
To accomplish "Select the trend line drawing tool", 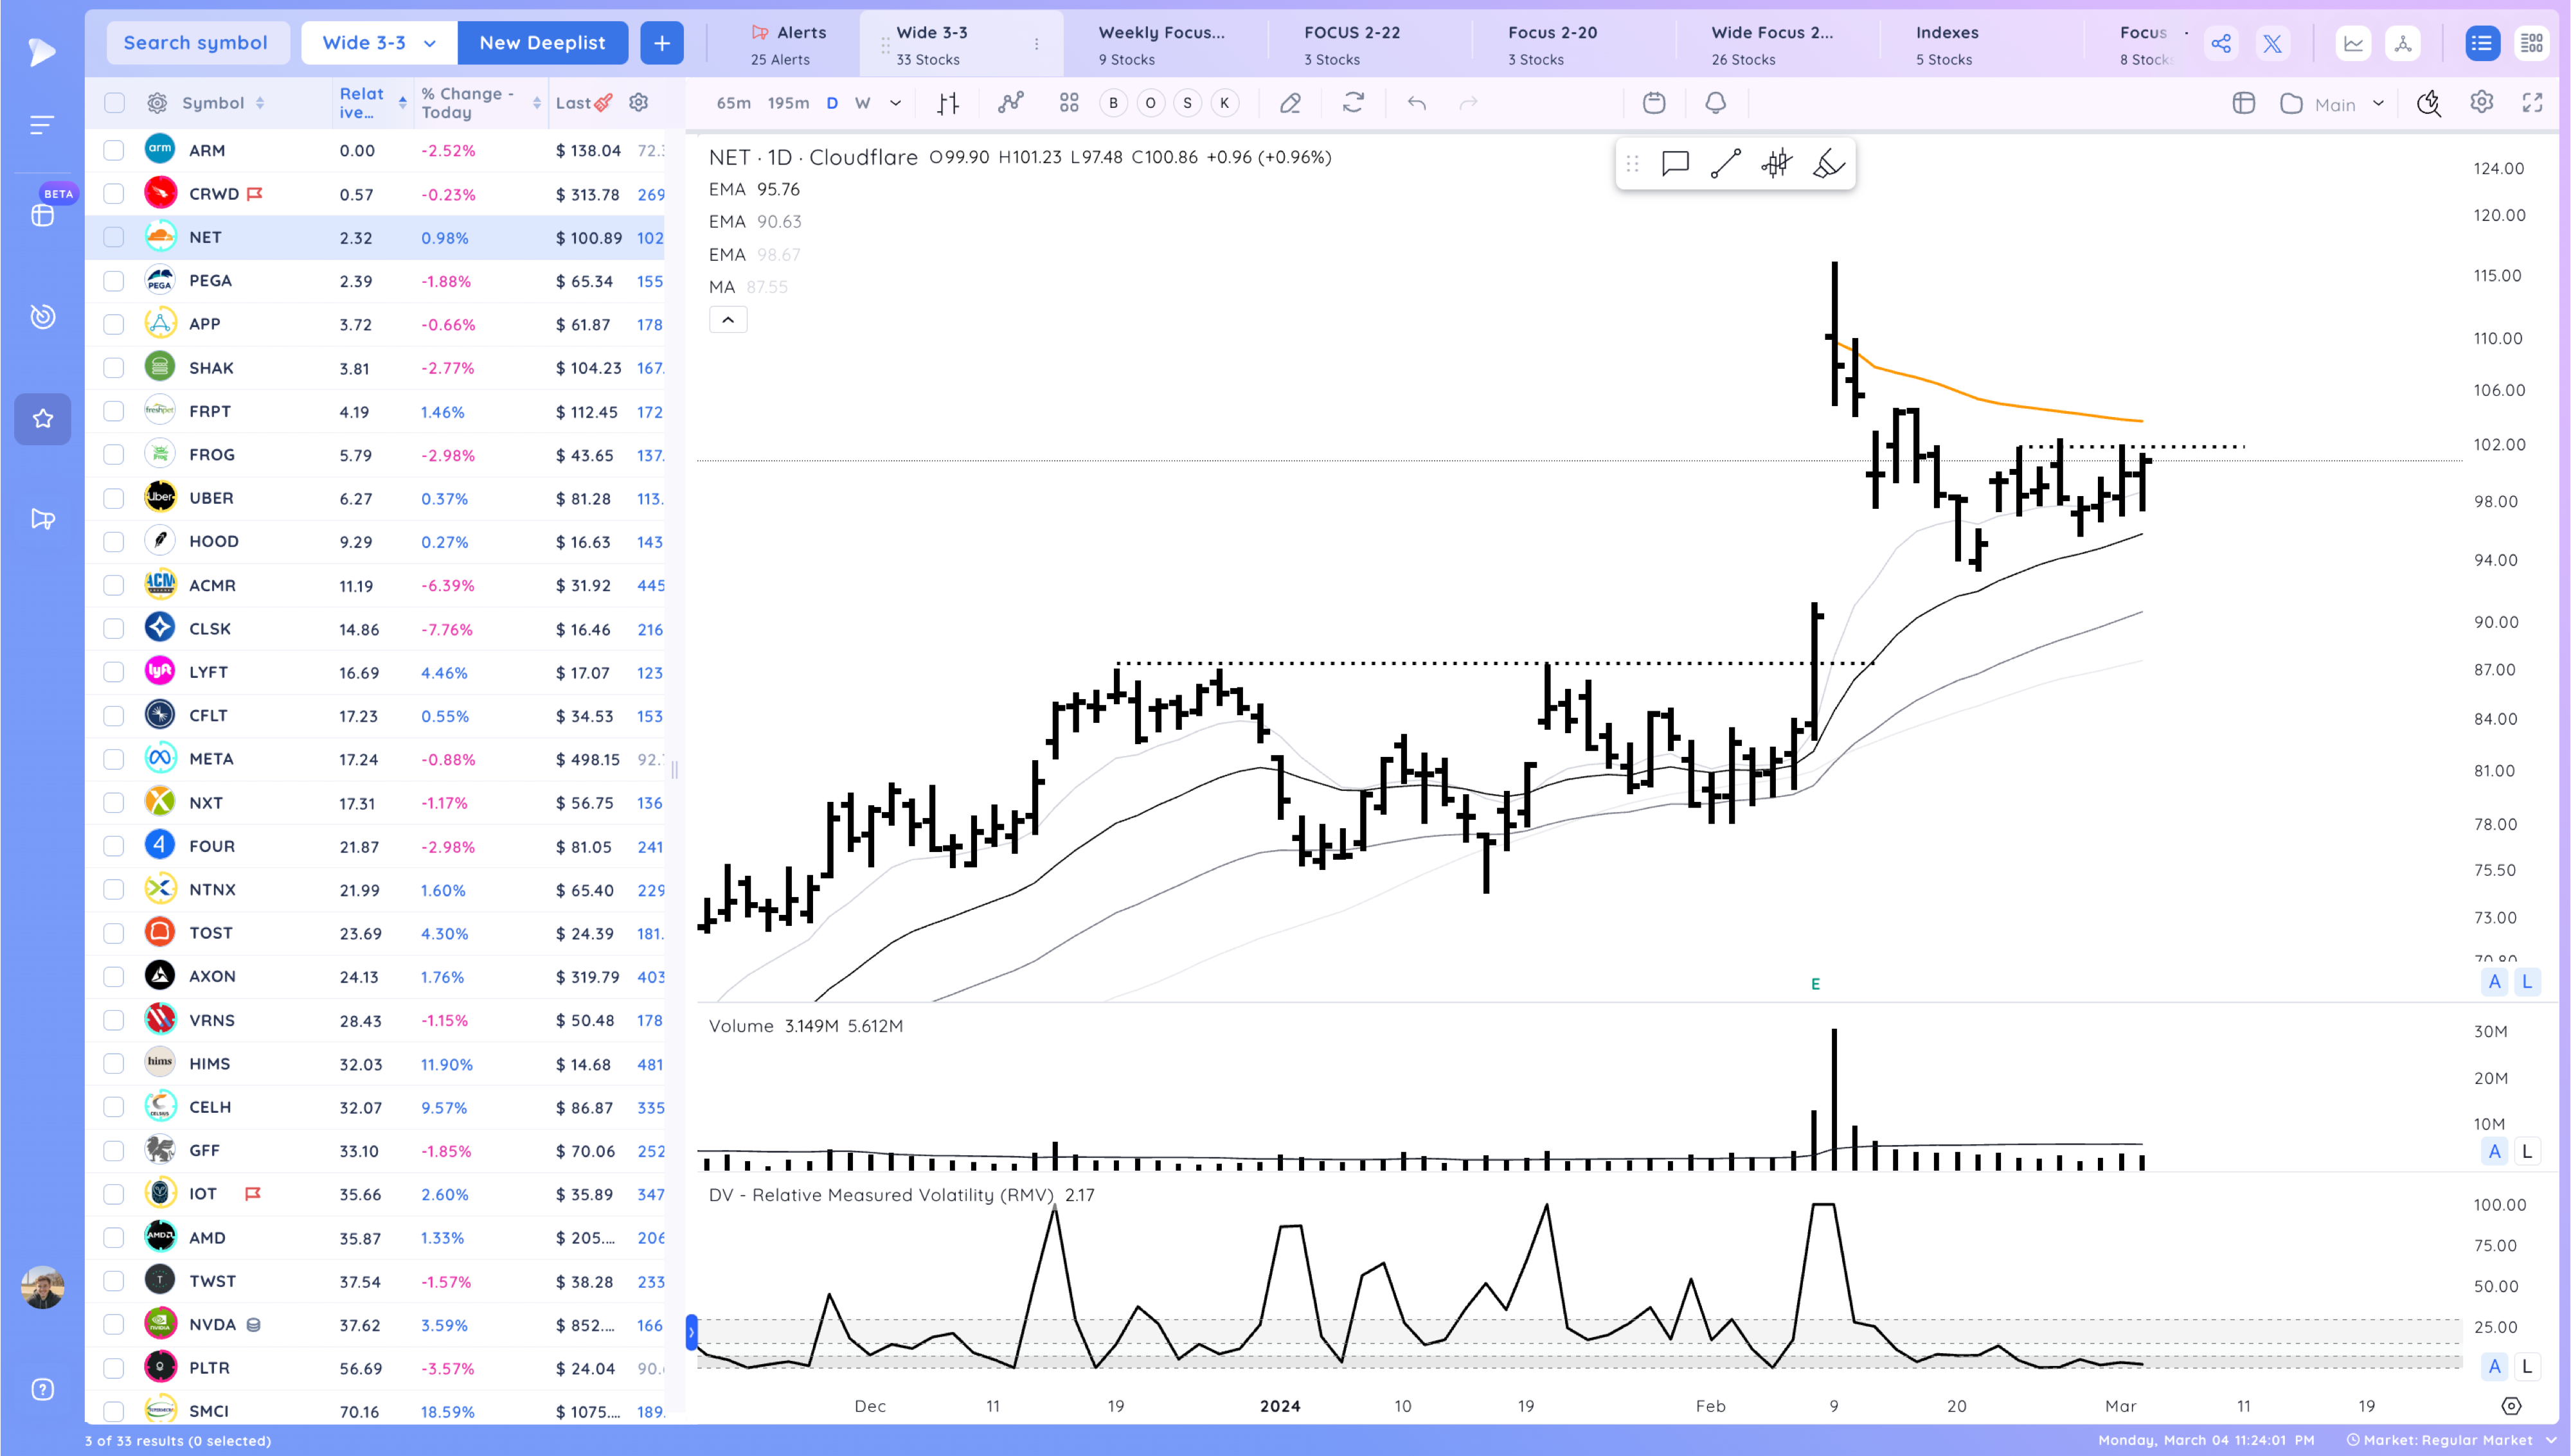I will pos(1726,164).
